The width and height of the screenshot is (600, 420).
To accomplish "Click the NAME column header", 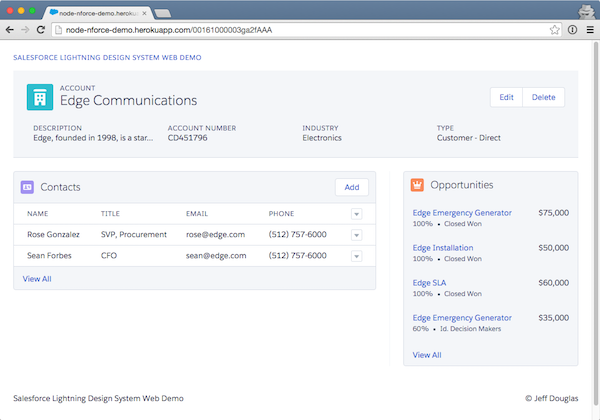I will [x=38, y=213].
